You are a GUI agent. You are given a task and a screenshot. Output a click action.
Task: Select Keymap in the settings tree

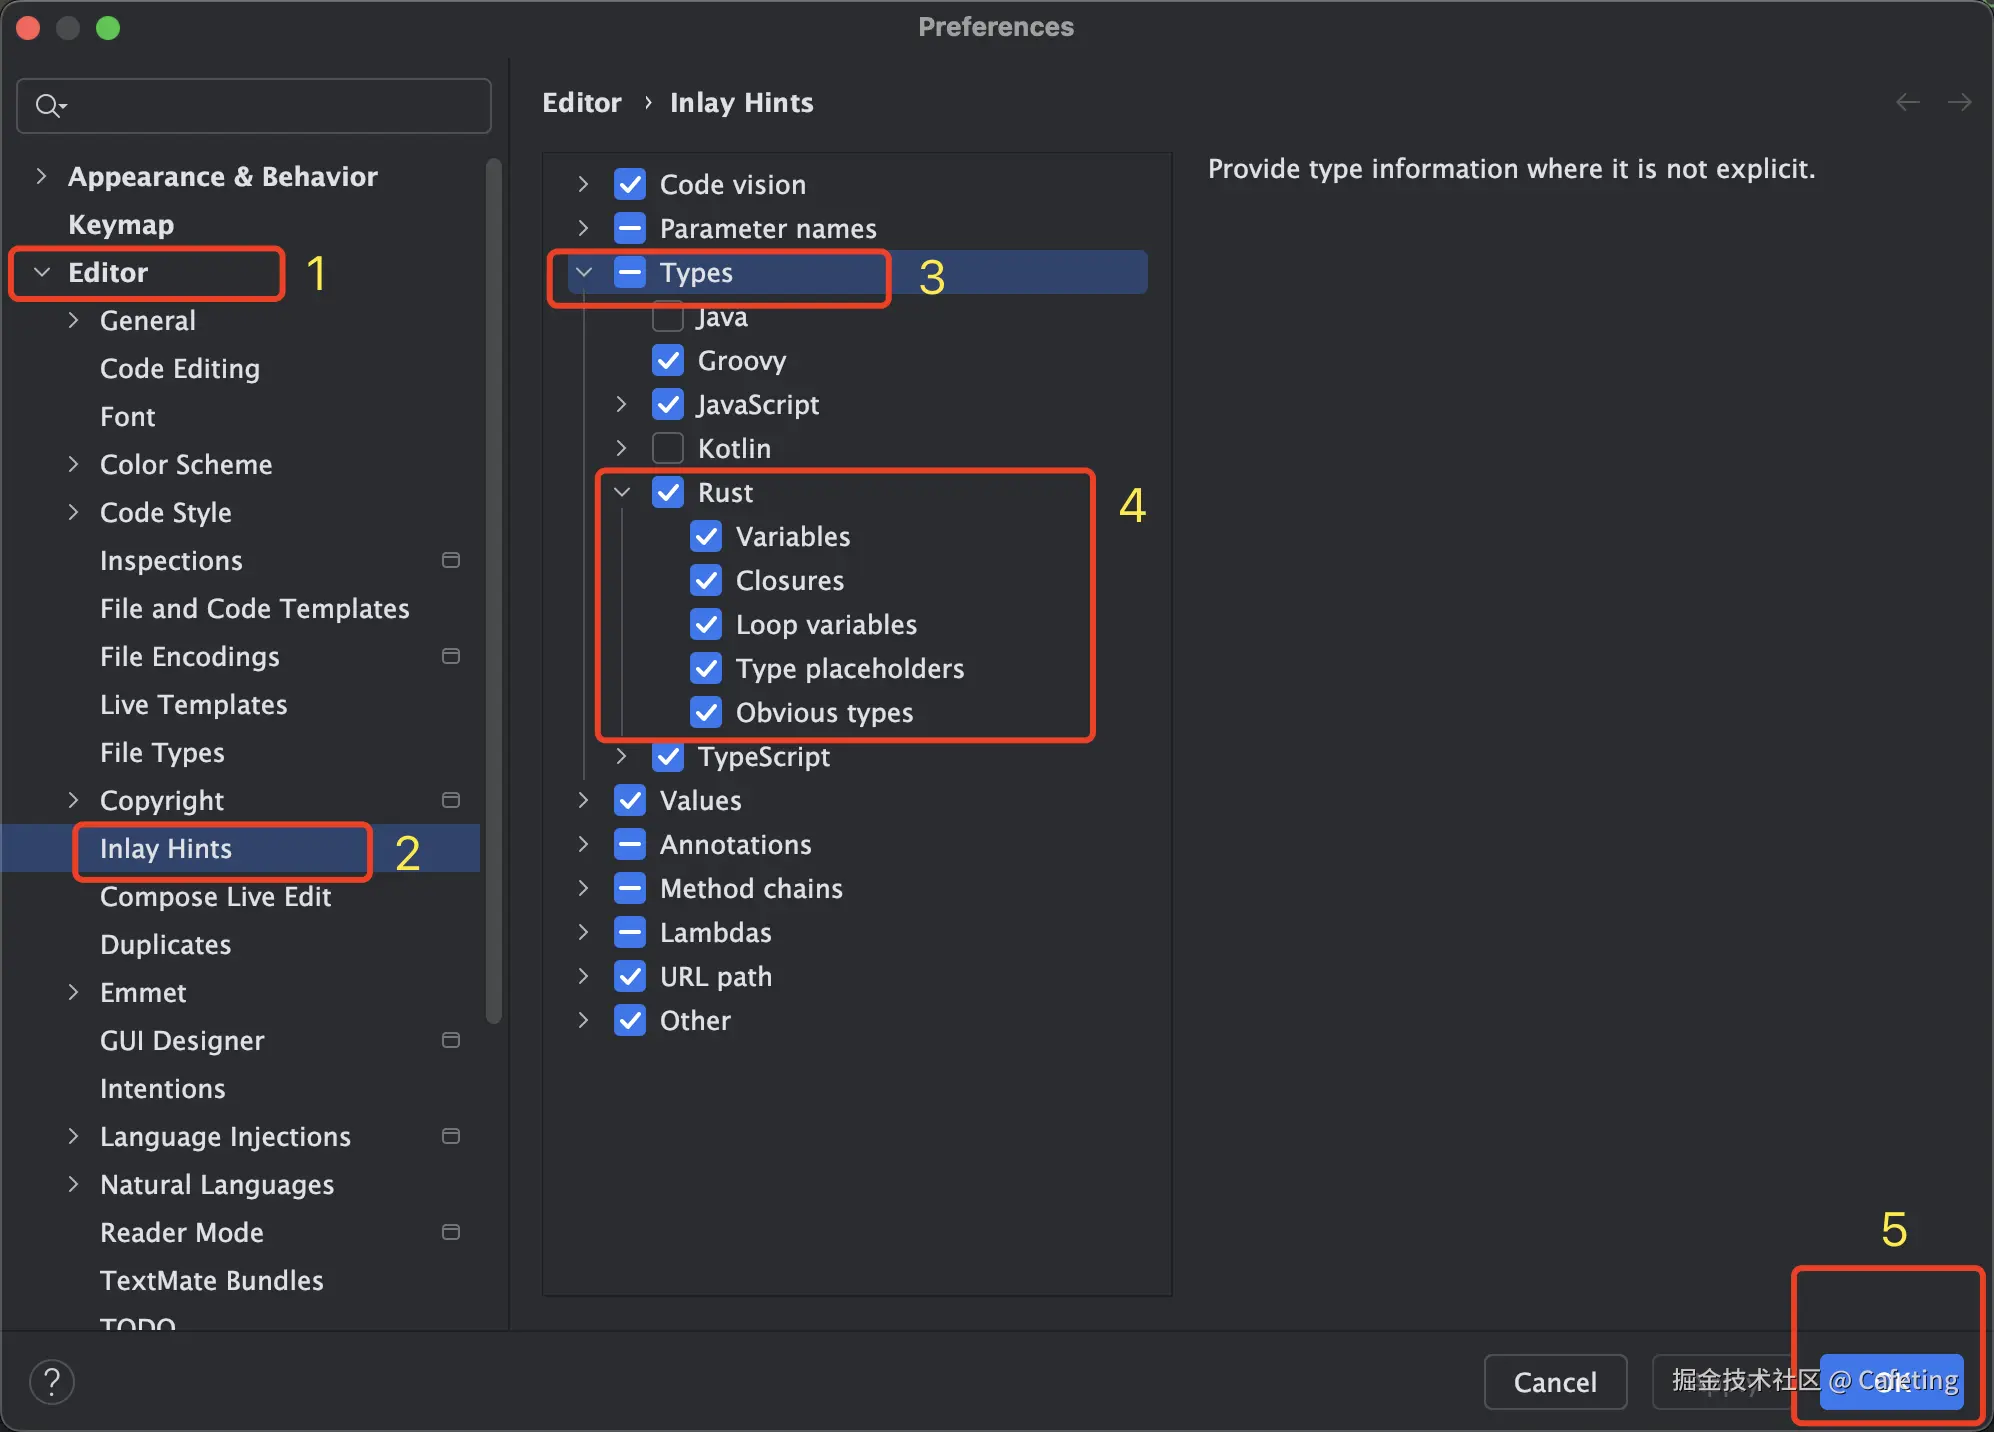tap(121, 224)
